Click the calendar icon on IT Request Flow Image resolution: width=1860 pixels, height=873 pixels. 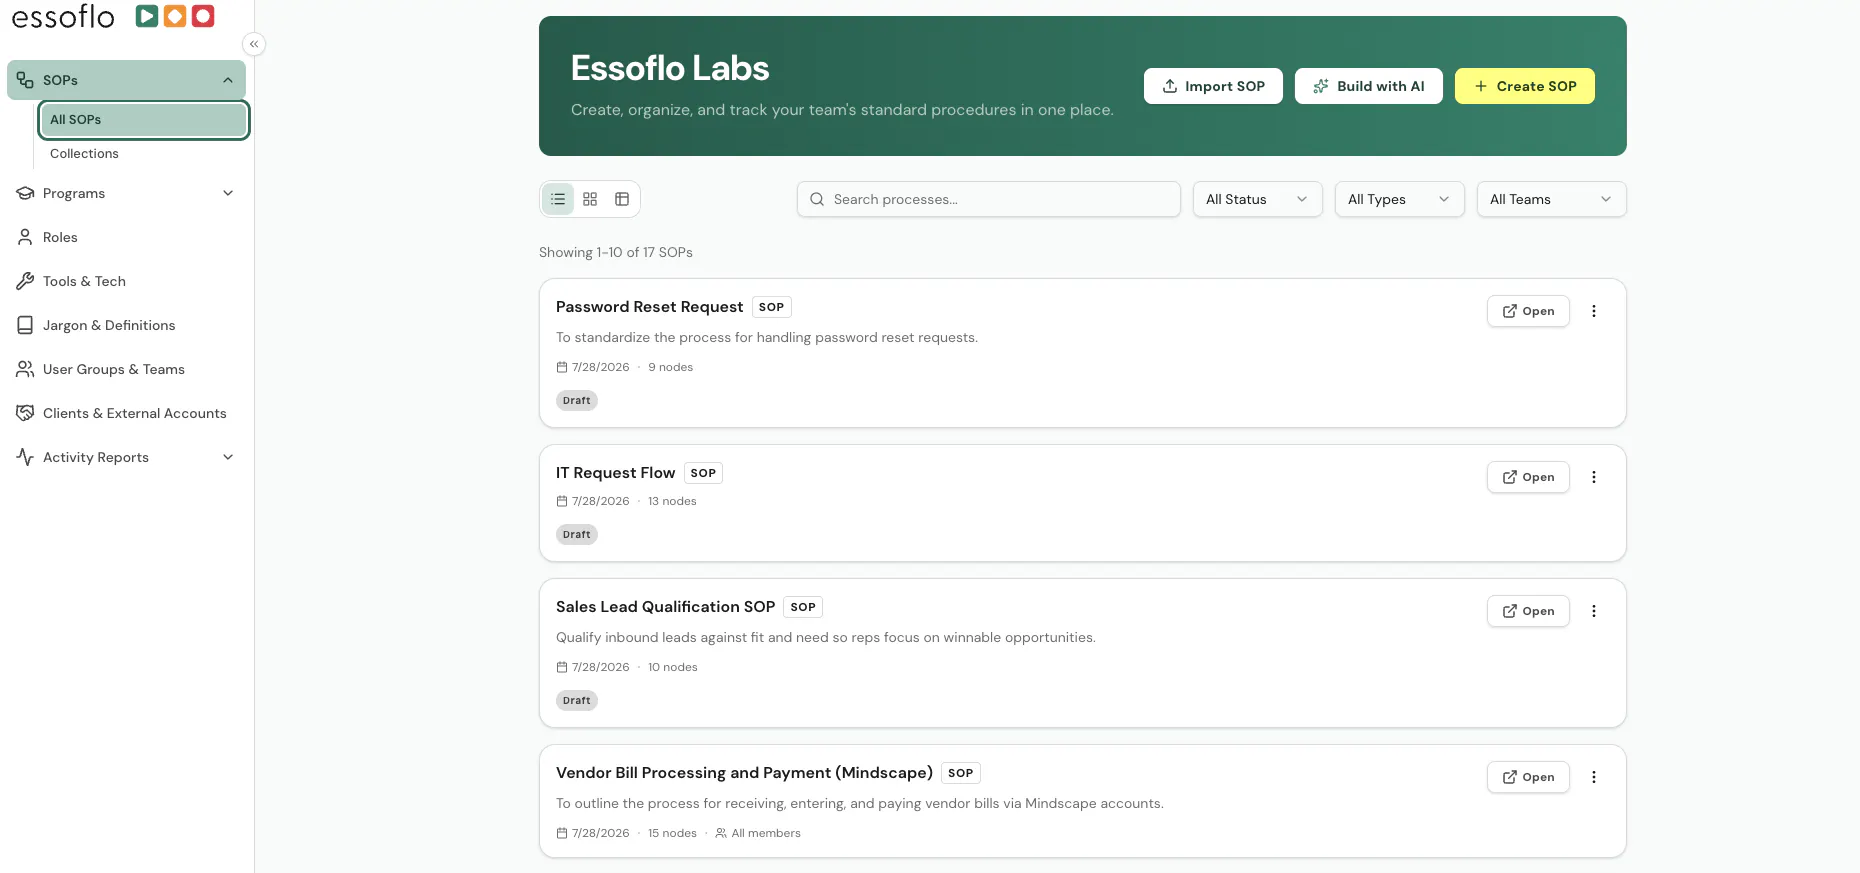[x=562, y=501]
